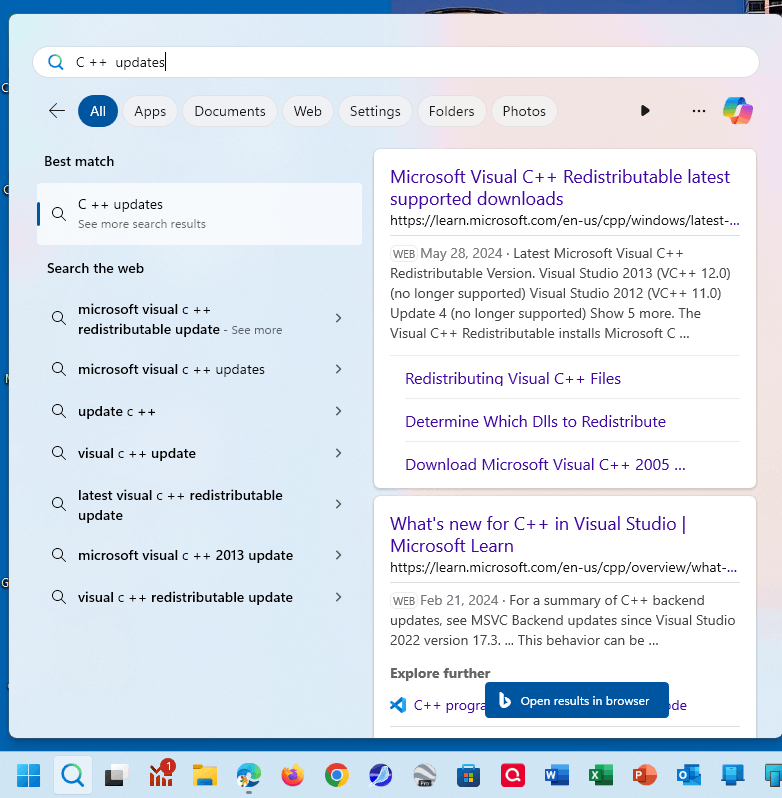Select 'visual c ++ update' suggestion text

[x=136, y=453]
